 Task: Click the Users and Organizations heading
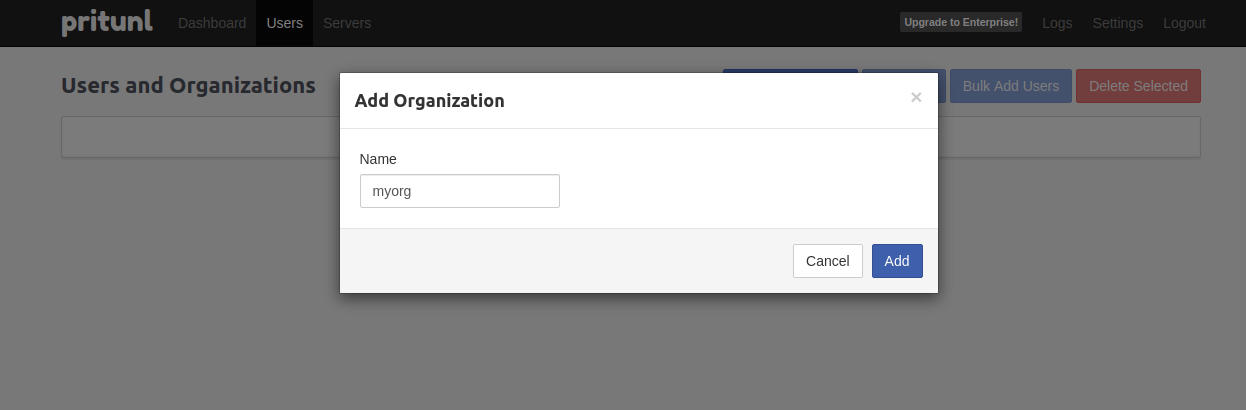click(x=188, y=86)
